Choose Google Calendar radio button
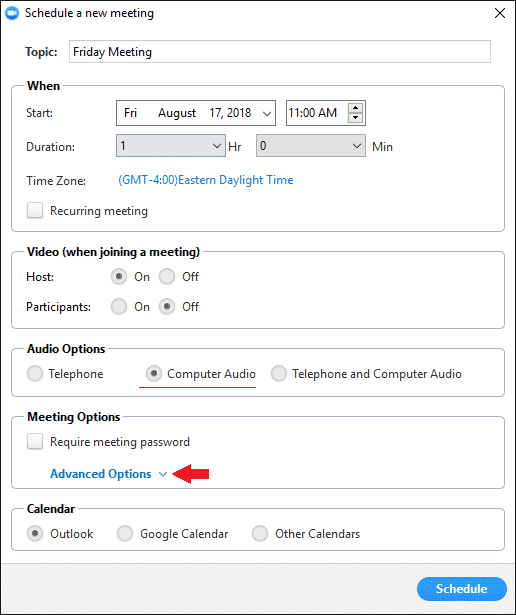516x615 pixels. click(x=125, y=533)
